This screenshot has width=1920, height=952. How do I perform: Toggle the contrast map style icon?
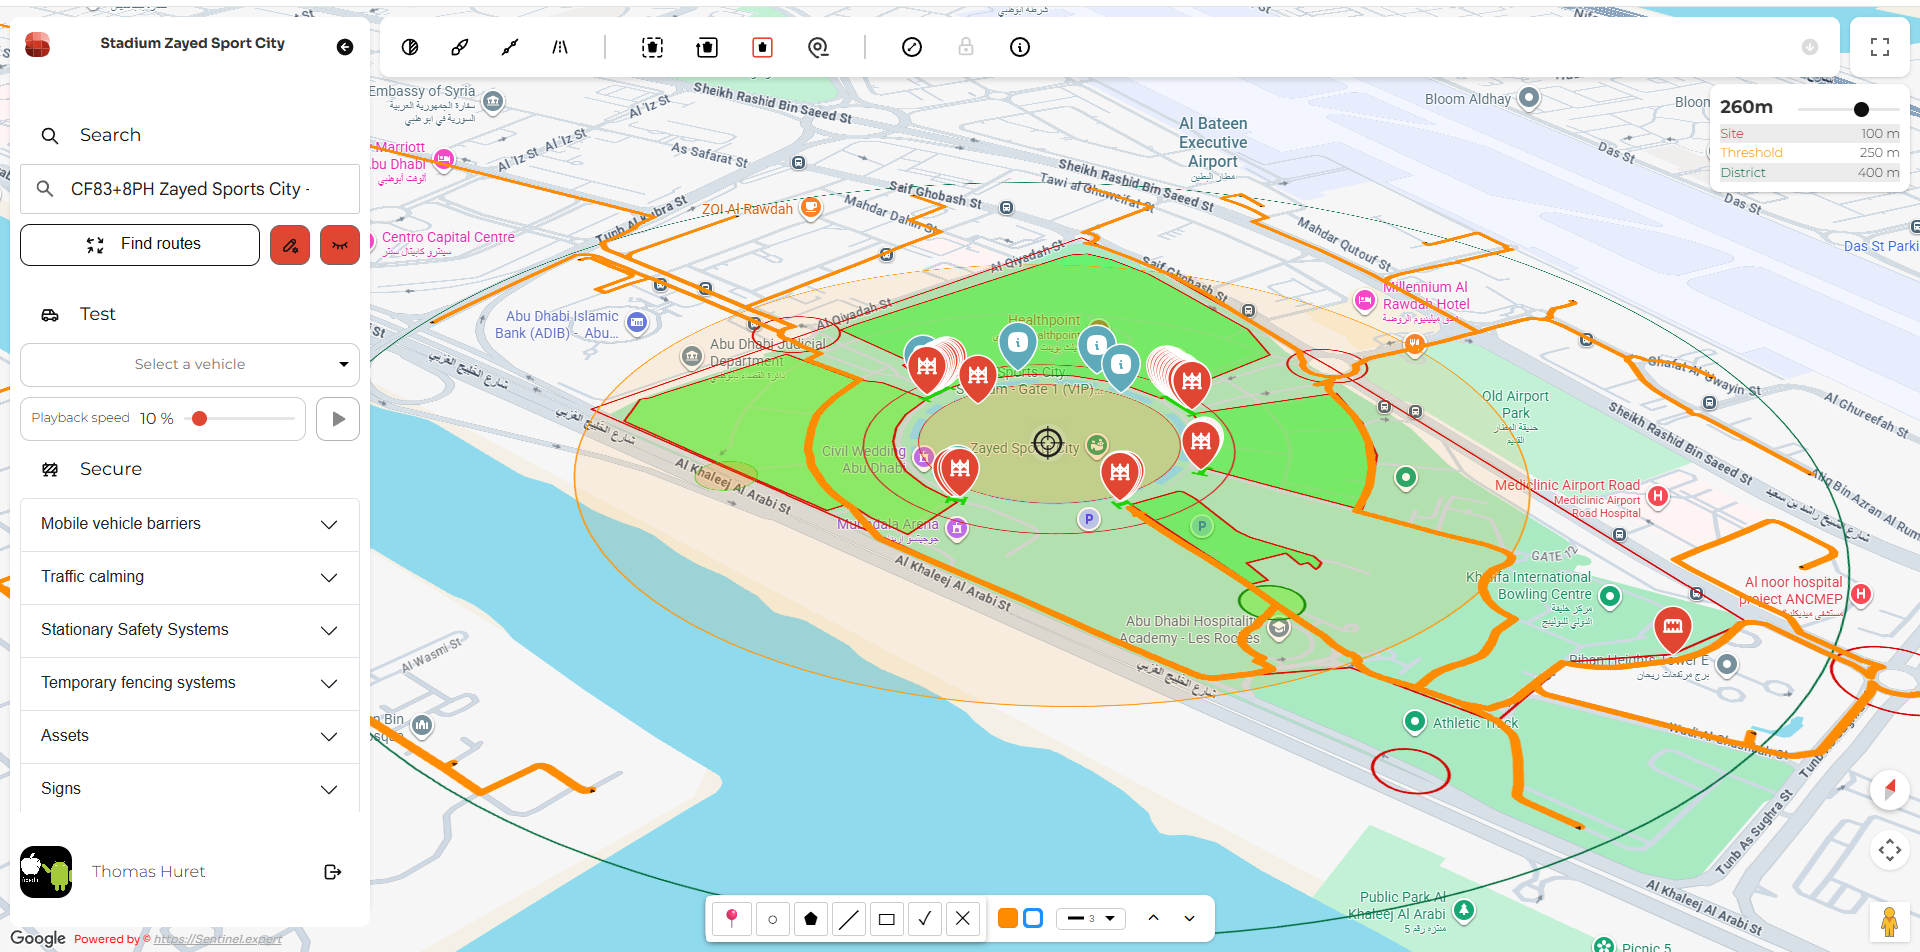tap(410, 47)
